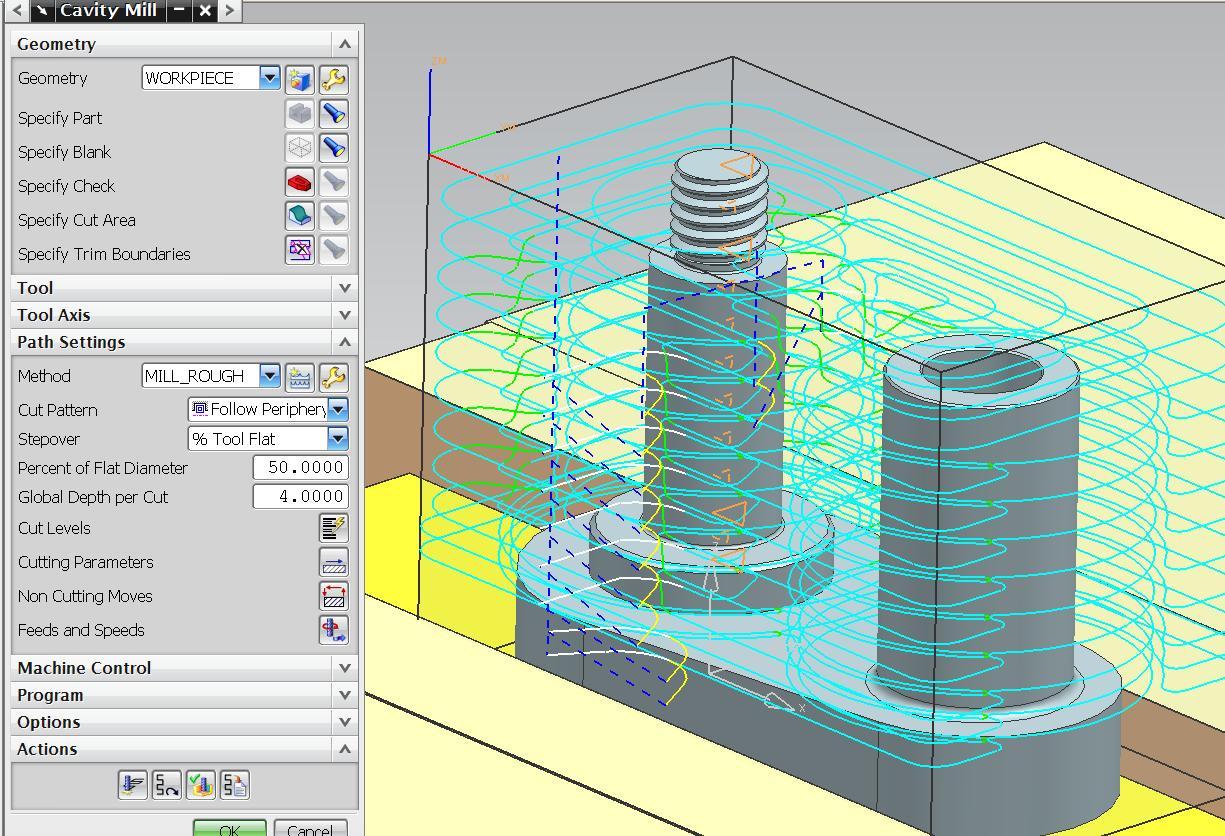The width and height of the screenshot is (1225, 836).
Task: Click Specify Cut Area display flashlight icon
Action: click(334, 216)
